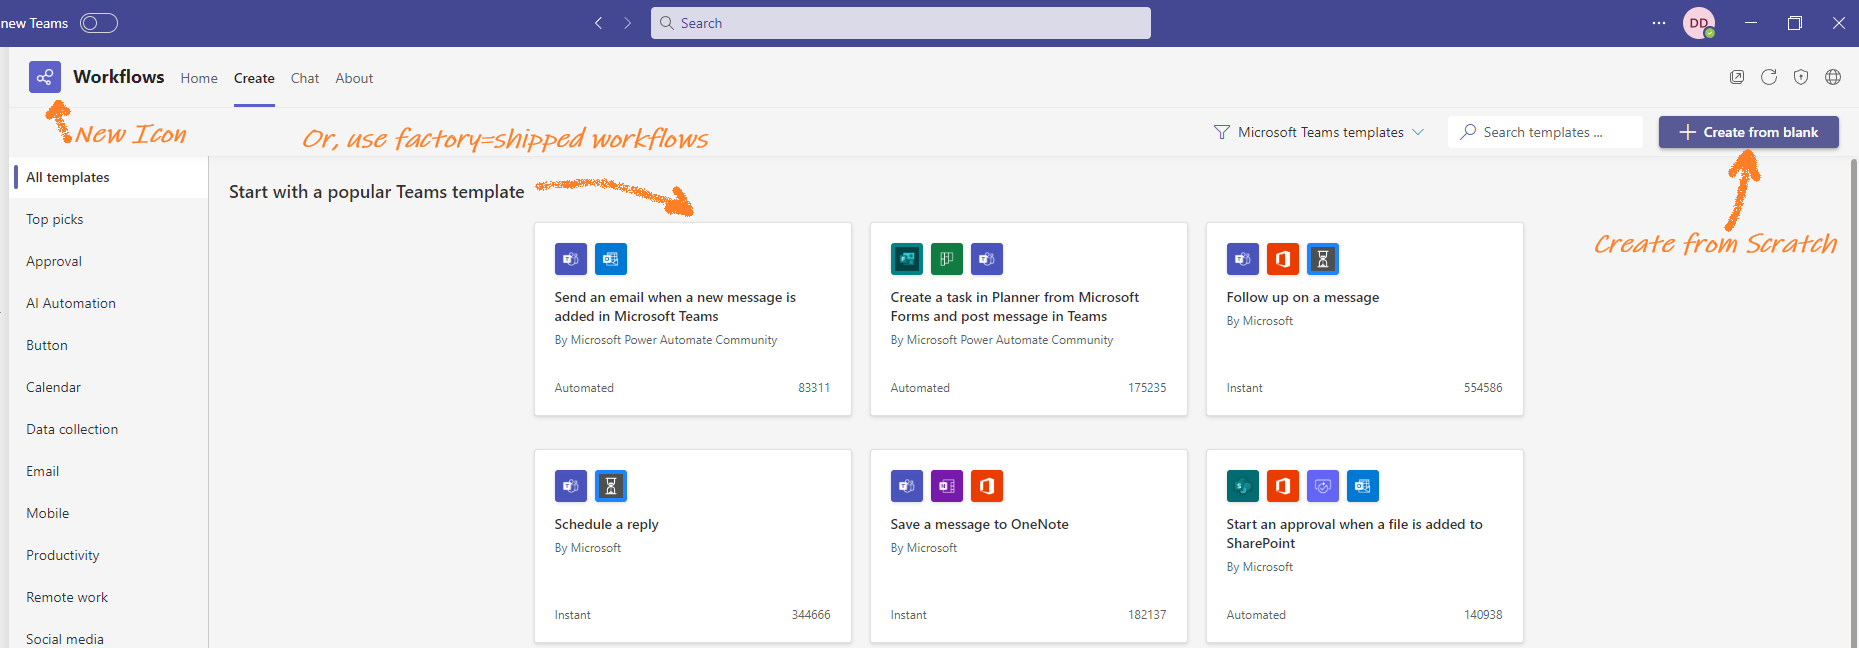Select the AI Automation category
Viewport: 1859px width, 648px height.
click(109, 303)
